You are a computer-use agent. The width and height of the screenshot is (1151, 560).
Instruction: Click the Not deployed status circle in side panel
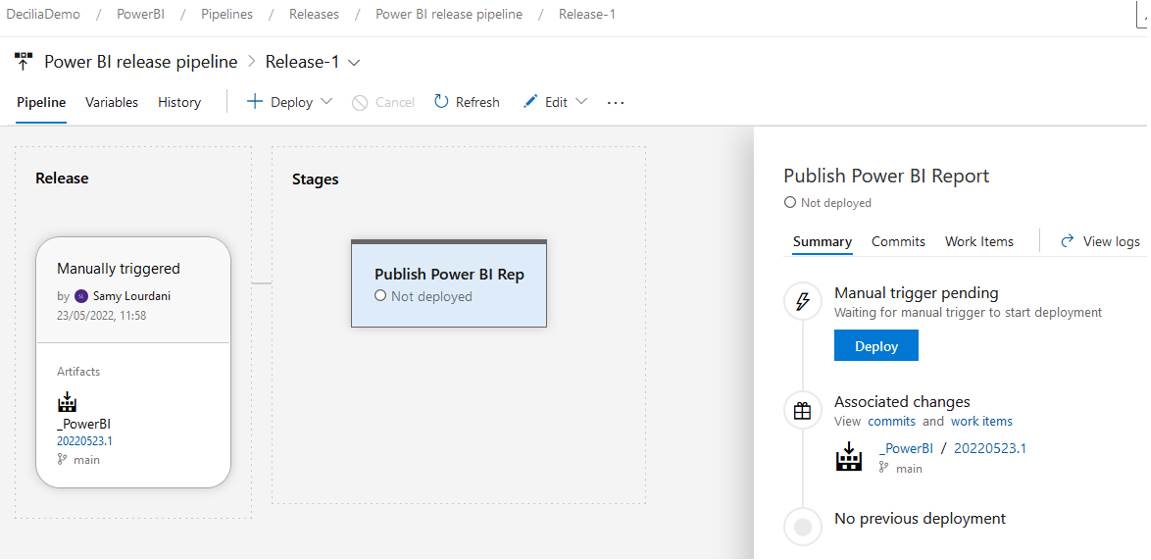click(x=790, y=203)
